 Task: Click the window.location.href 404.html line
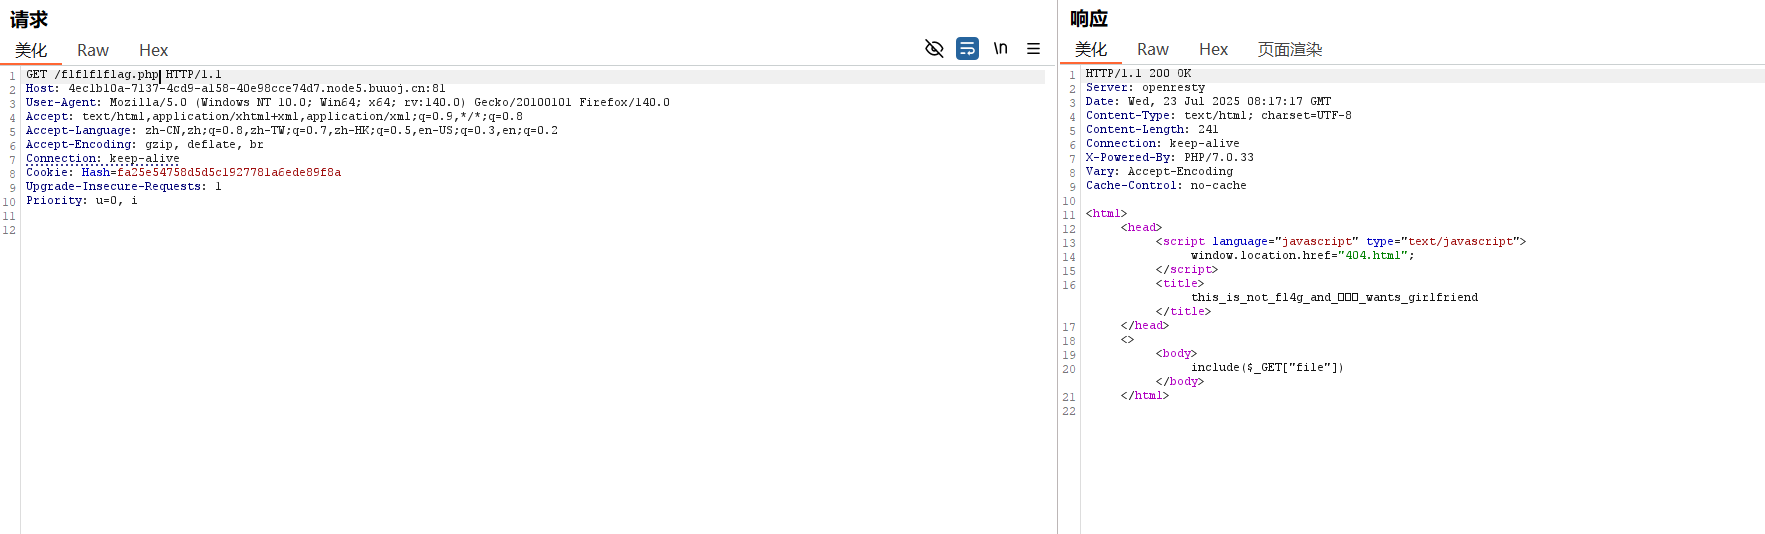(1303, 256)
